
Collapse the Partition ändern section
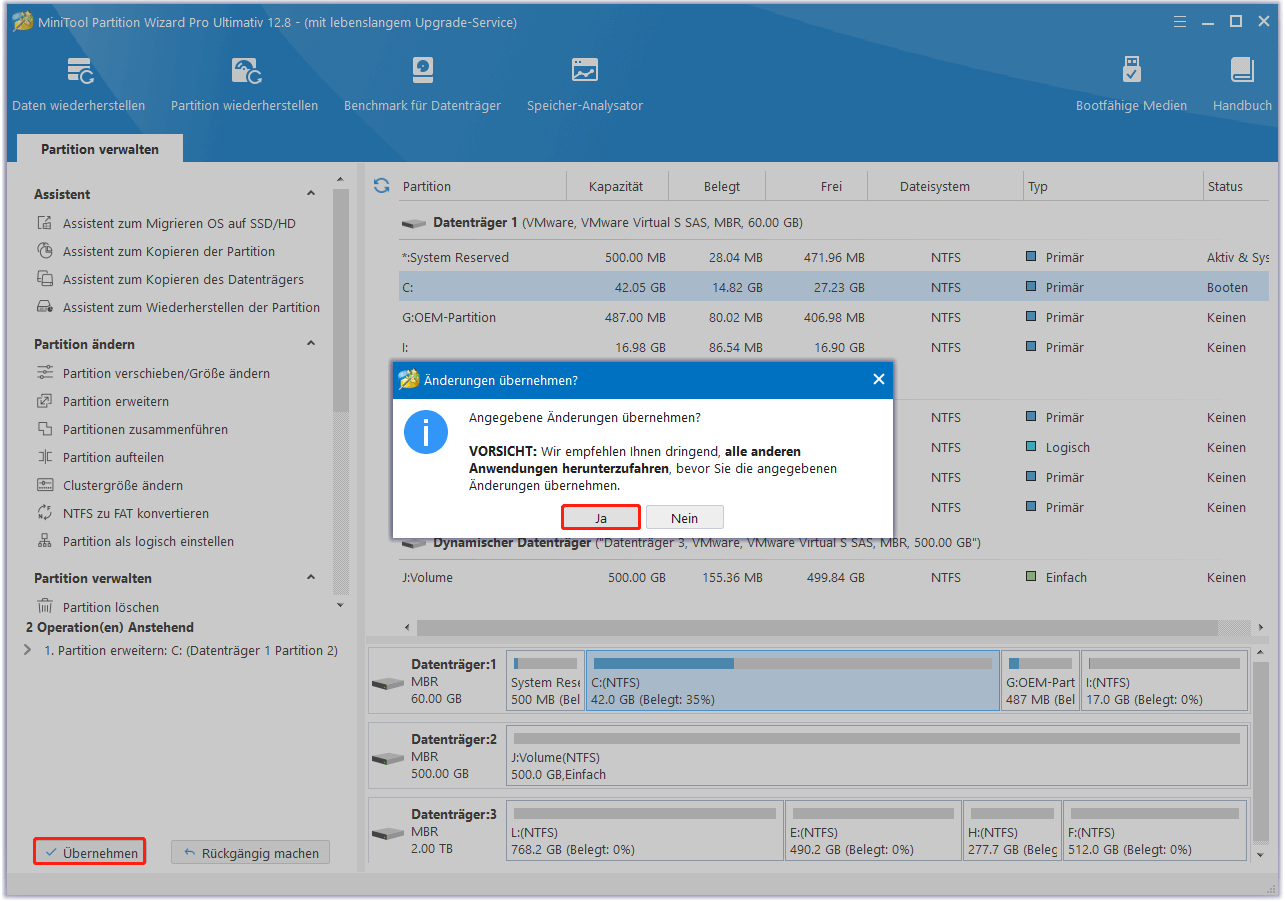tap(311, 344)
